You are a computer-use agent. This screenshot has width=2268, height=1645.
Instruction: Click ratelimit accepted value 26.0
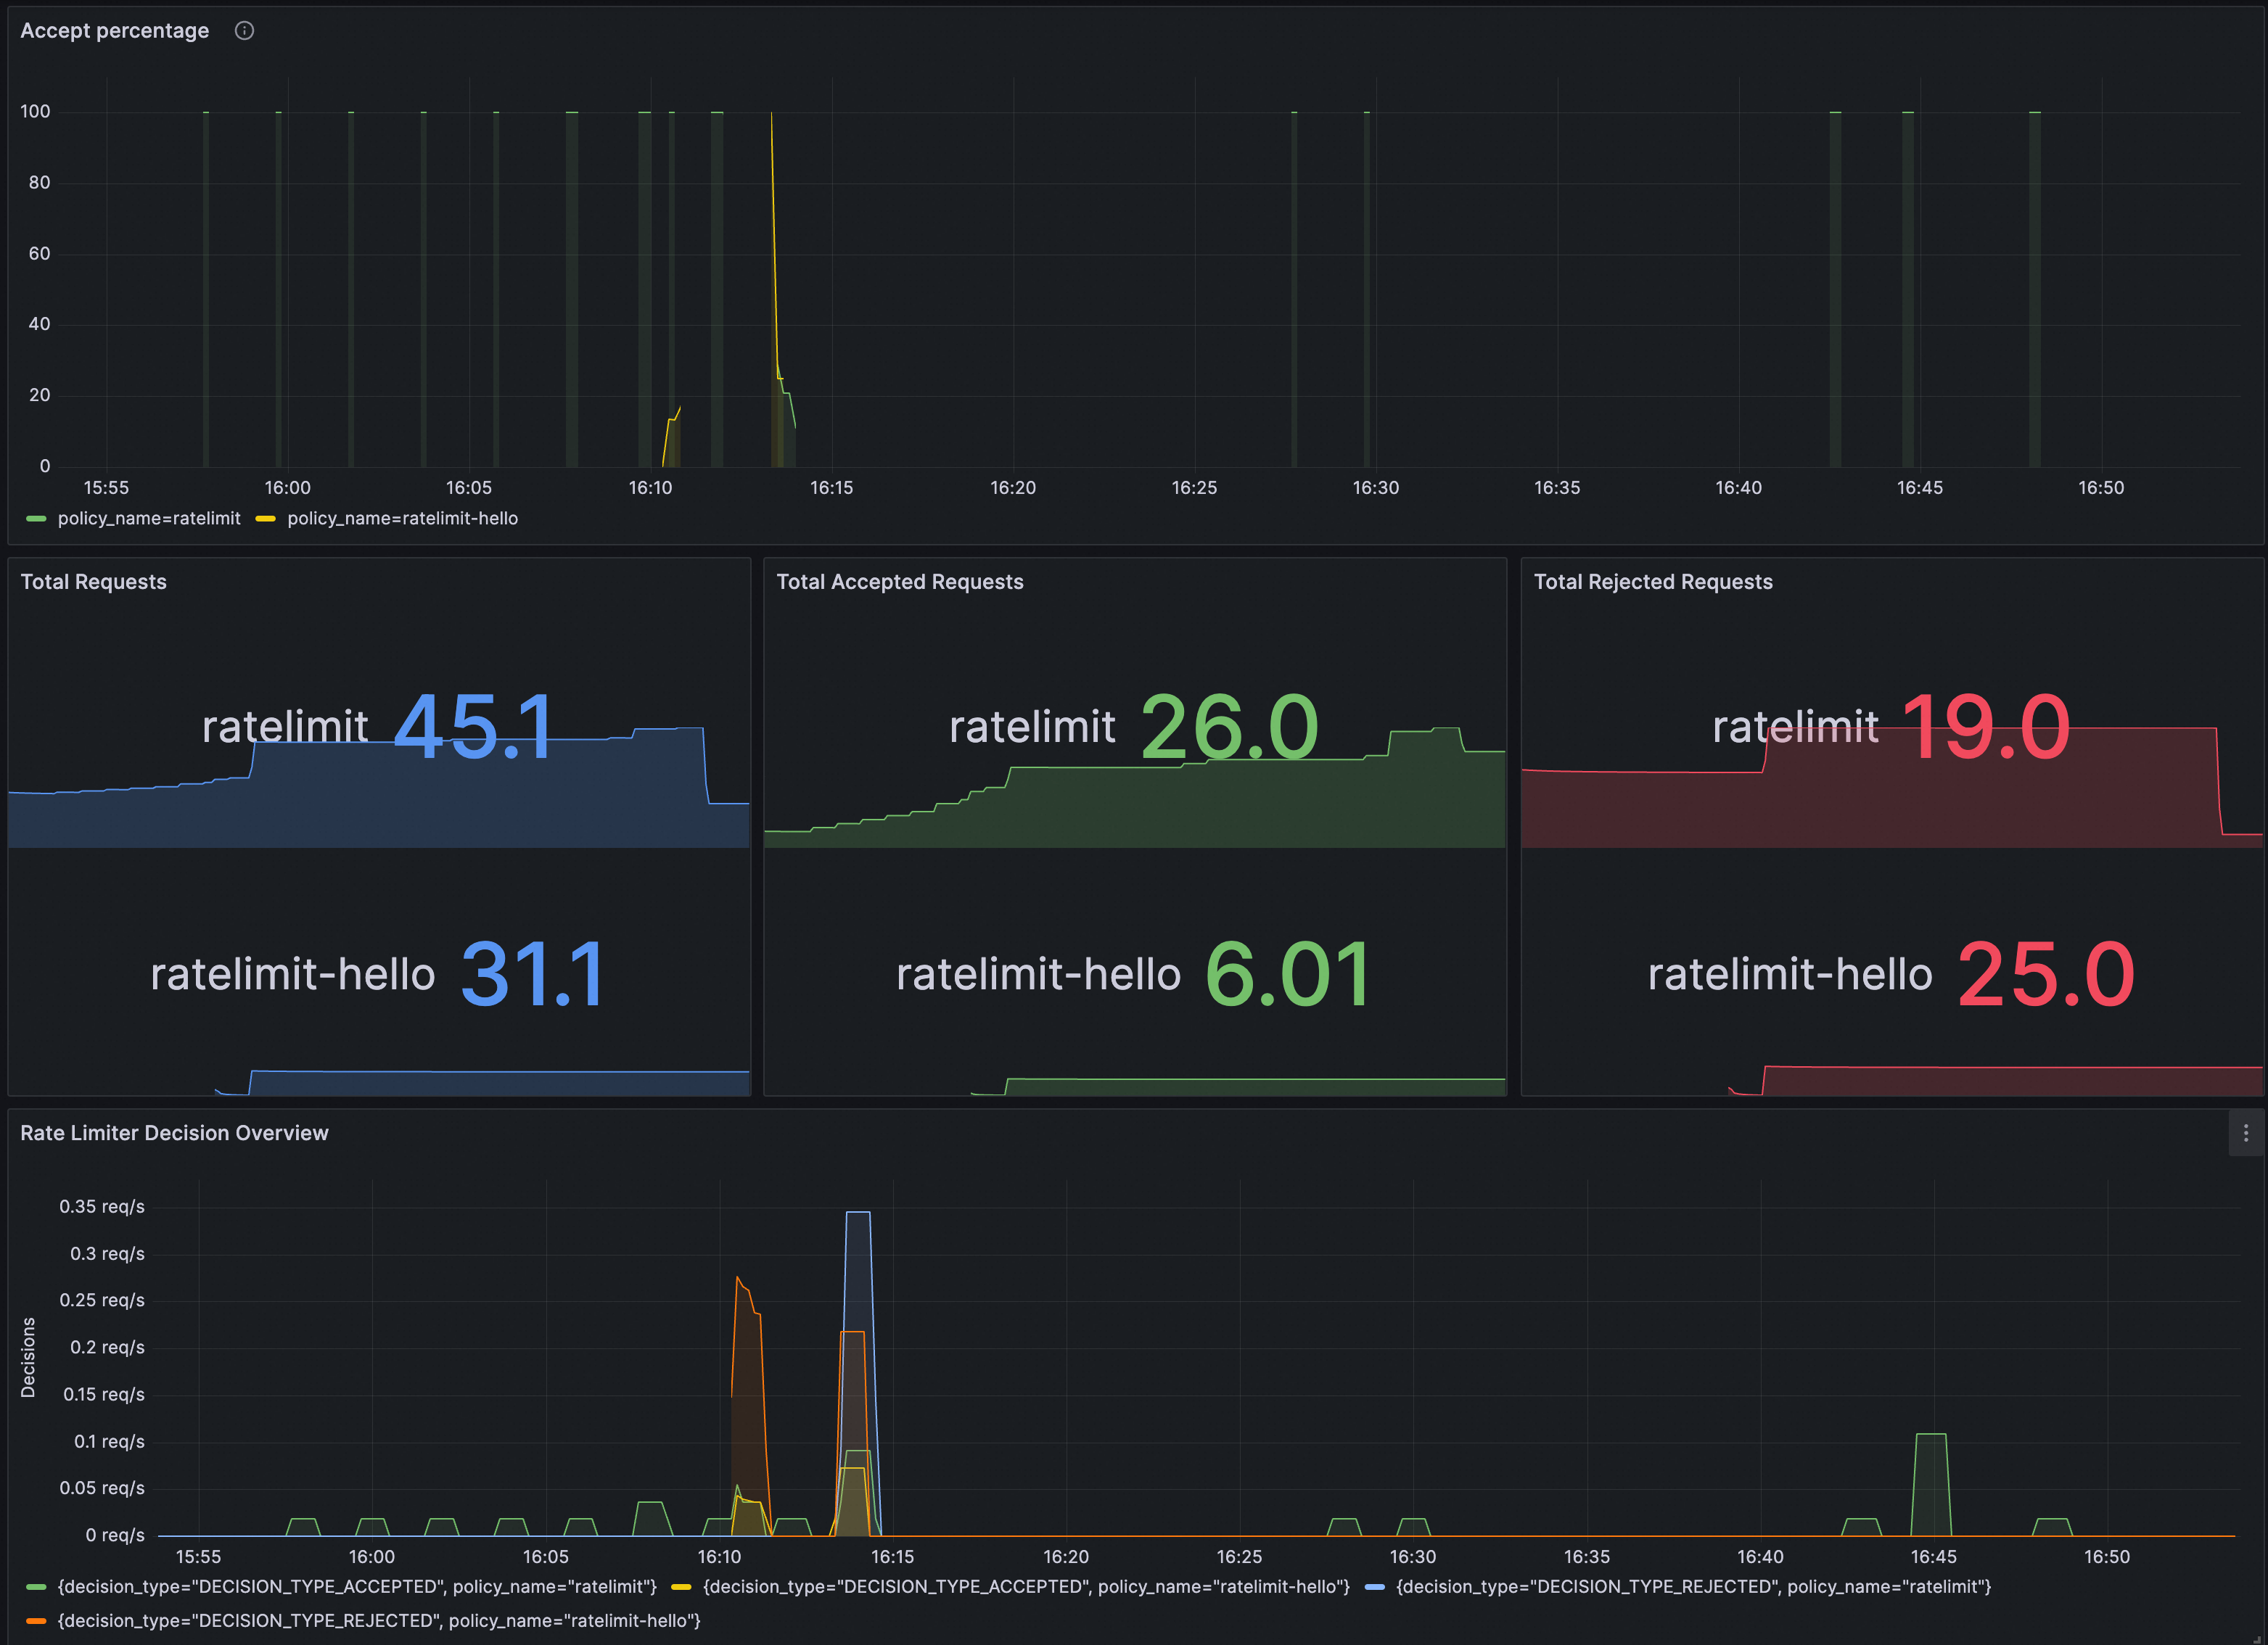[x=1229, y=727]
